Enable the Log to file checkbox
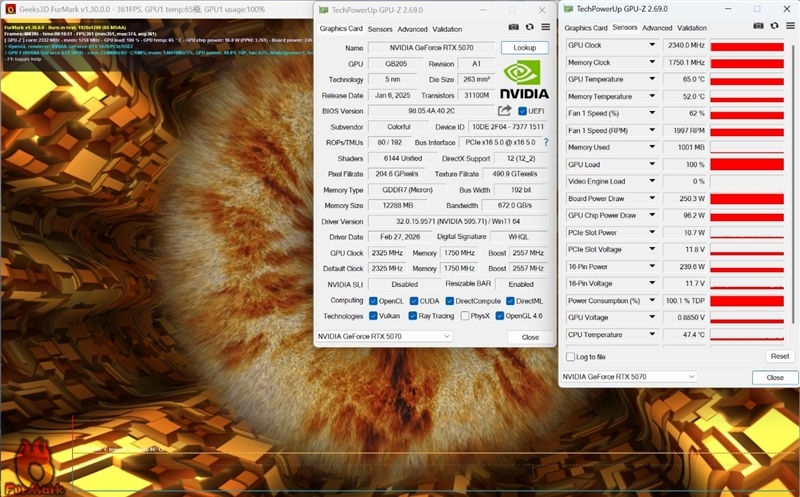 570,357
